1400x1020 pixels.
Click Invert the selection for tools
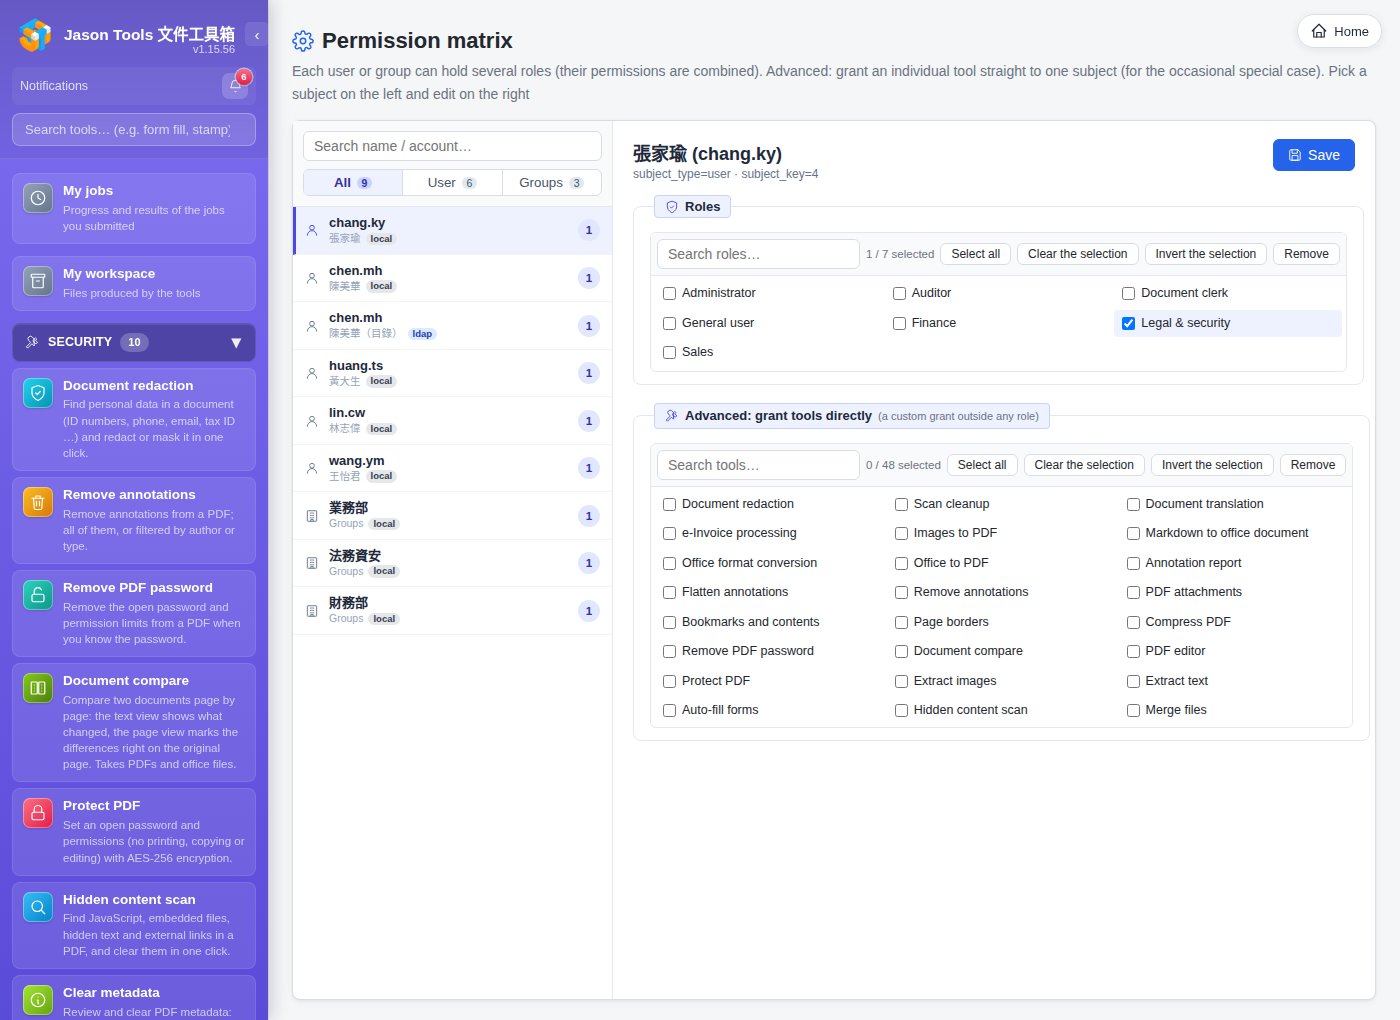click(1212, 465)
